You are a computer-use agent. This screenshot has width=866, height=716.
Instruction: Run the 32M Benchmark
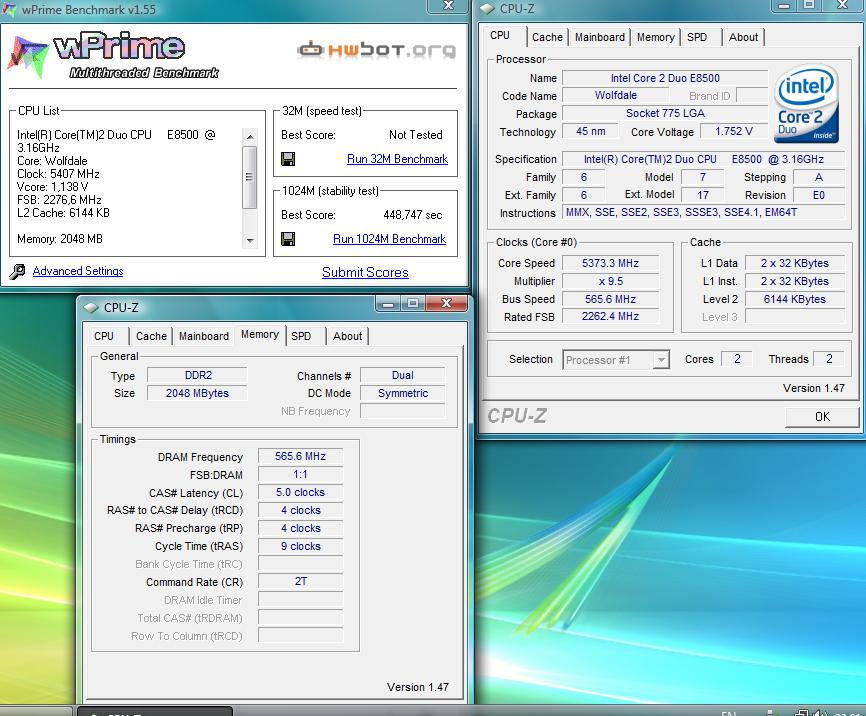tap(397, 159)
